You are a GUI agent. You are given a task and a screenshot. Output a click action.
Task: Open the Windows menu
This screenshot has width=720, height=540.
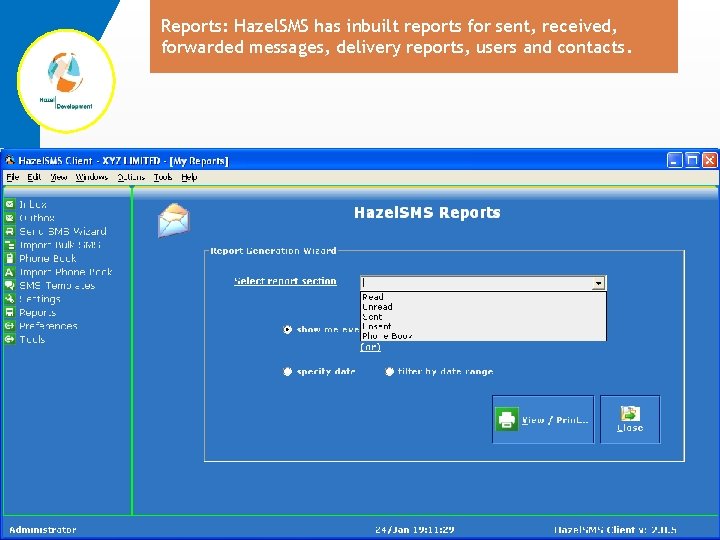coord(92,177)
